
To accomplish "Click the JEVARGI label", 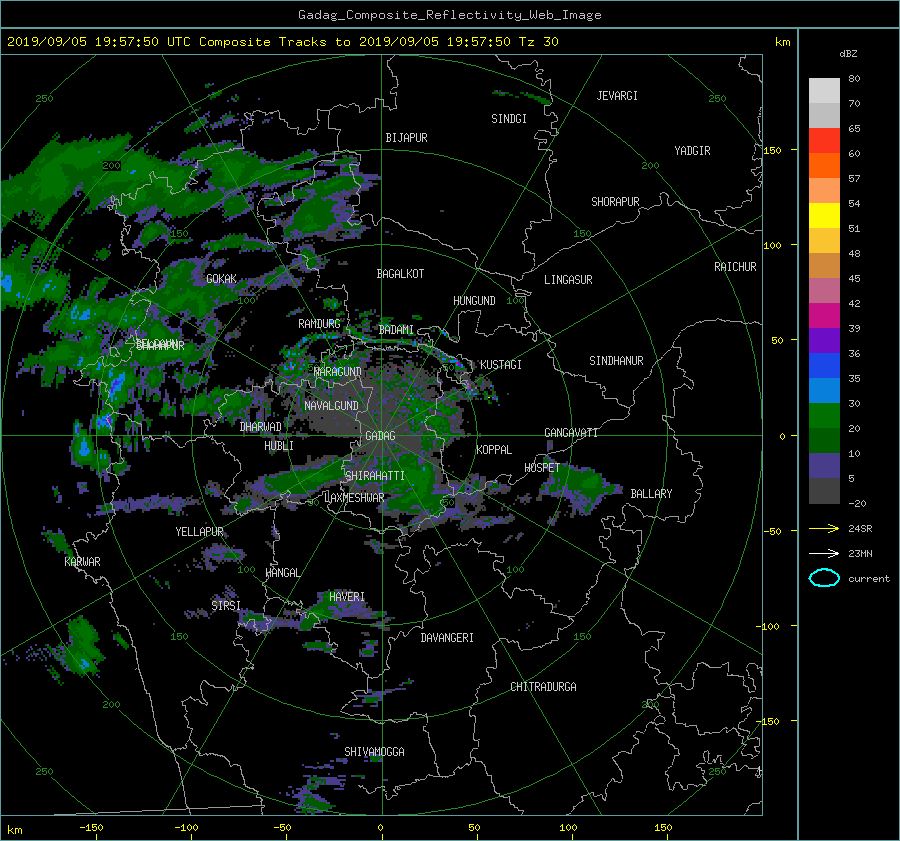I will [x=617, y=96].
